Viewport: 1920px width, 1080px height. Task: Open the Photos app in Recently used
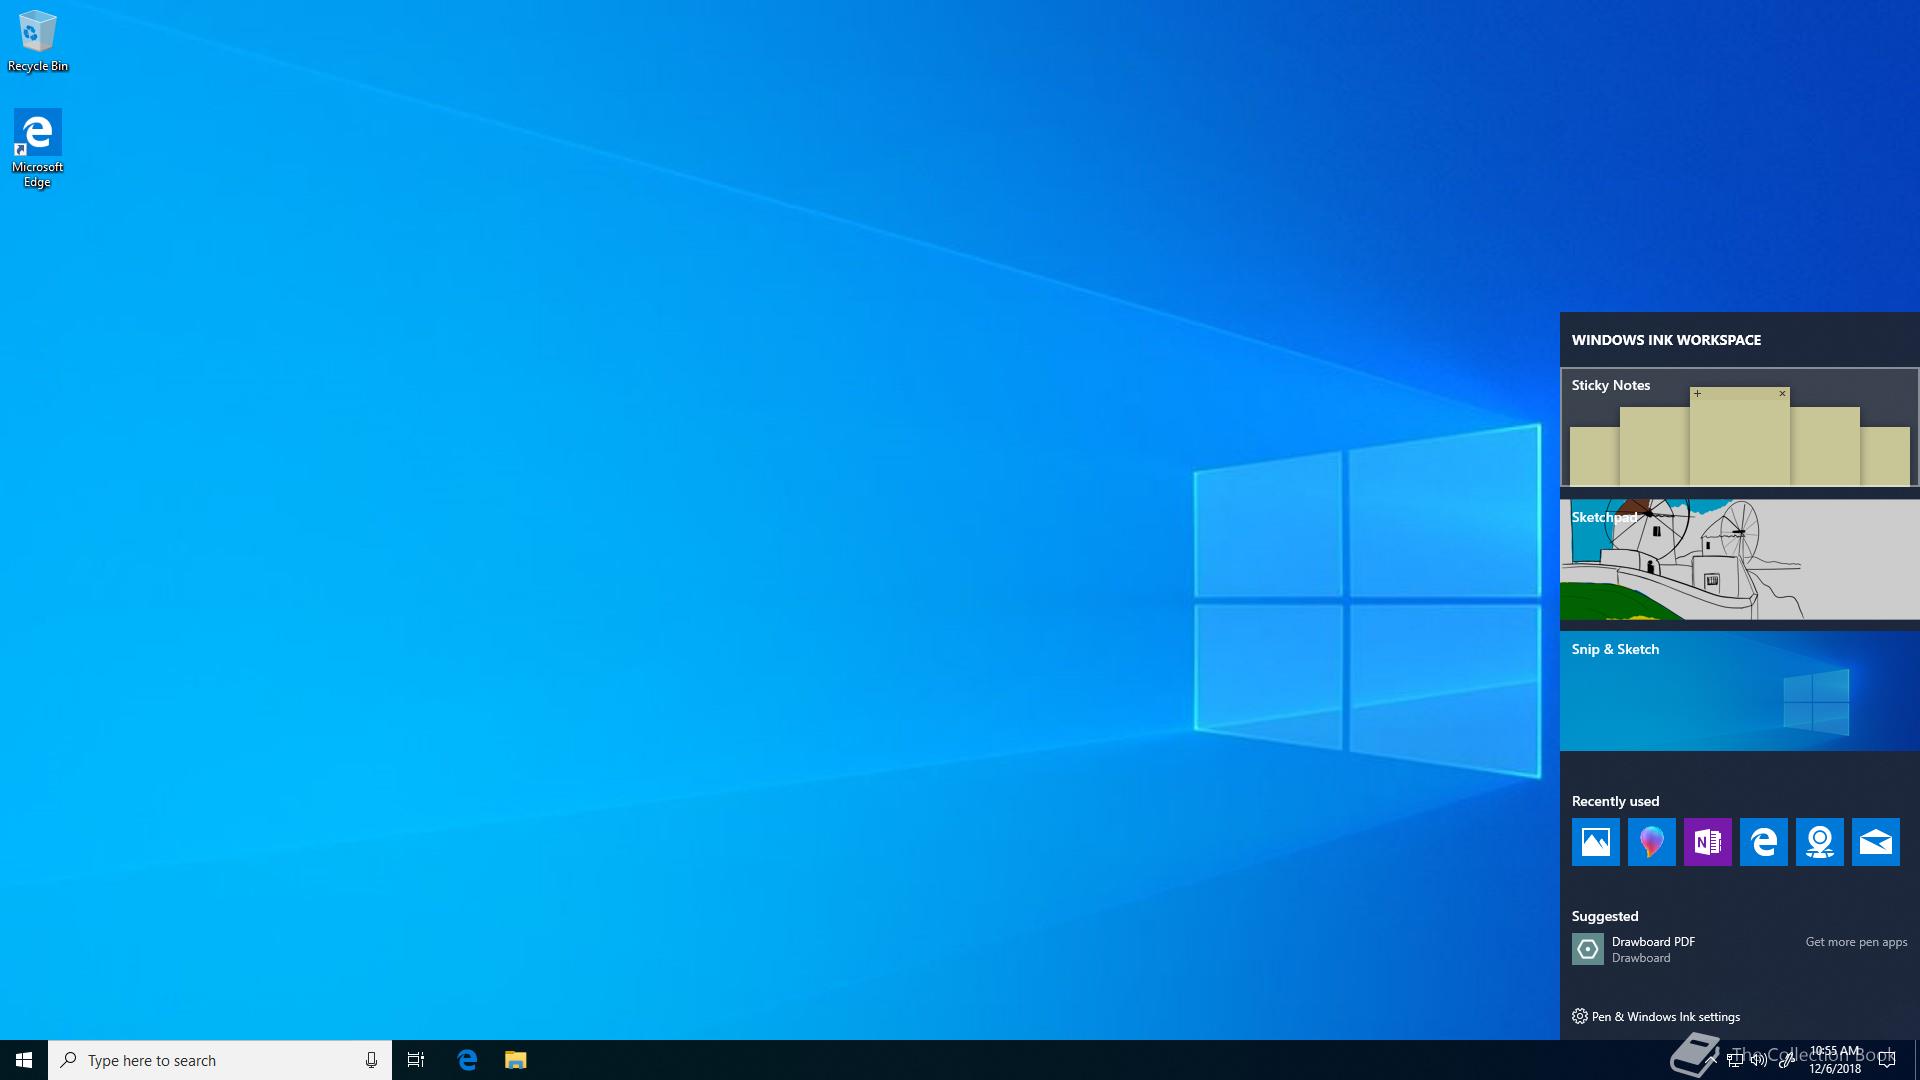(1595, 842)
